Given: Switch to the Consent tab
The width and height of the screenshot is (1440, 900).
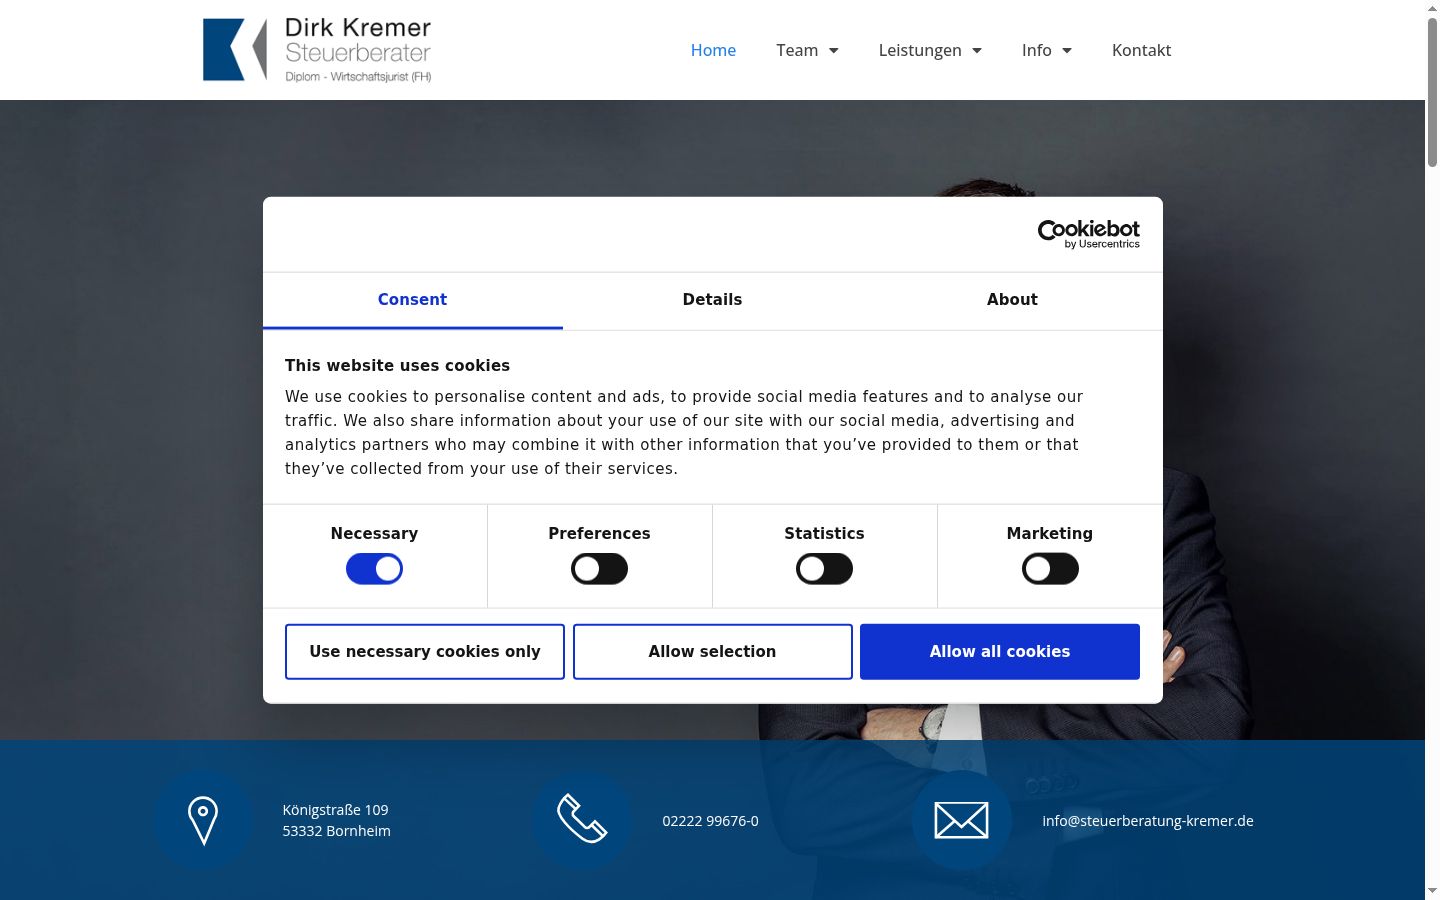Looking at the screenshot, I should [412, 300].
